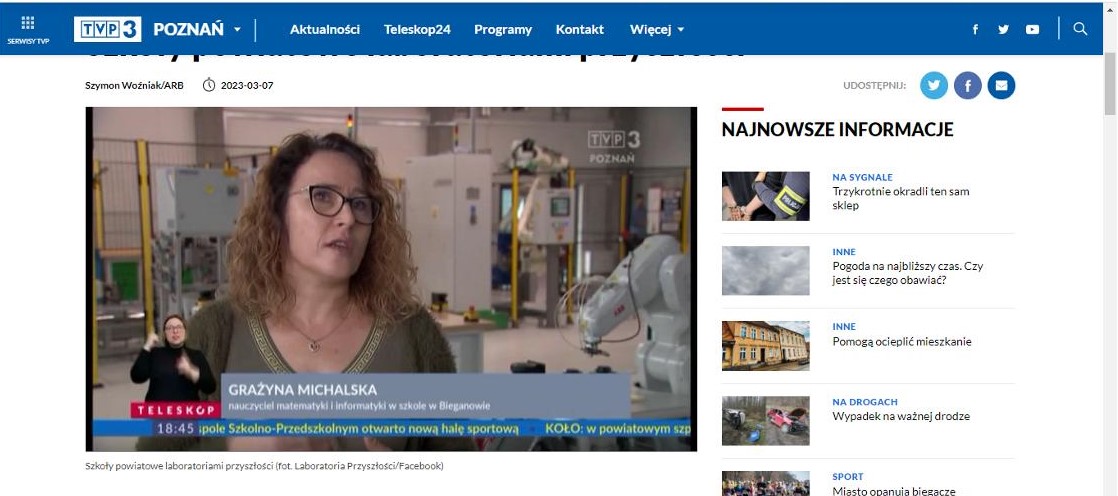1118x496 pixels.
Task: Click author name Szymon Woźniak/ARB
Action: point(134,86)
